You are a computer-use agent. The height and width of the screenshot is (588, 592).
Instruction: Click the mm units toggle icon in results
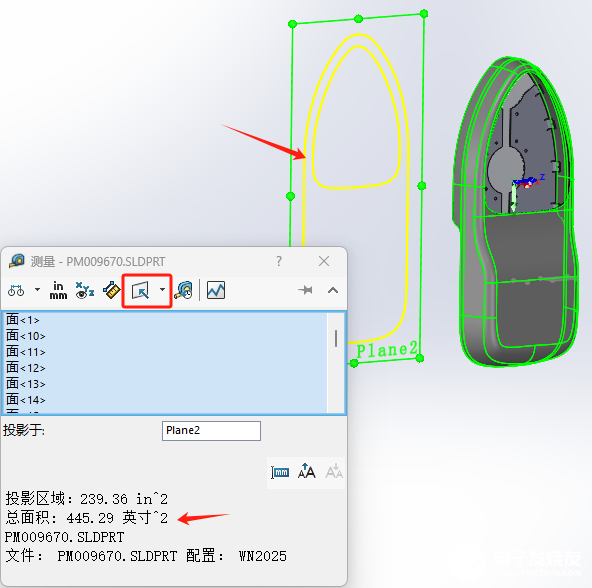[x=280, y=472]
